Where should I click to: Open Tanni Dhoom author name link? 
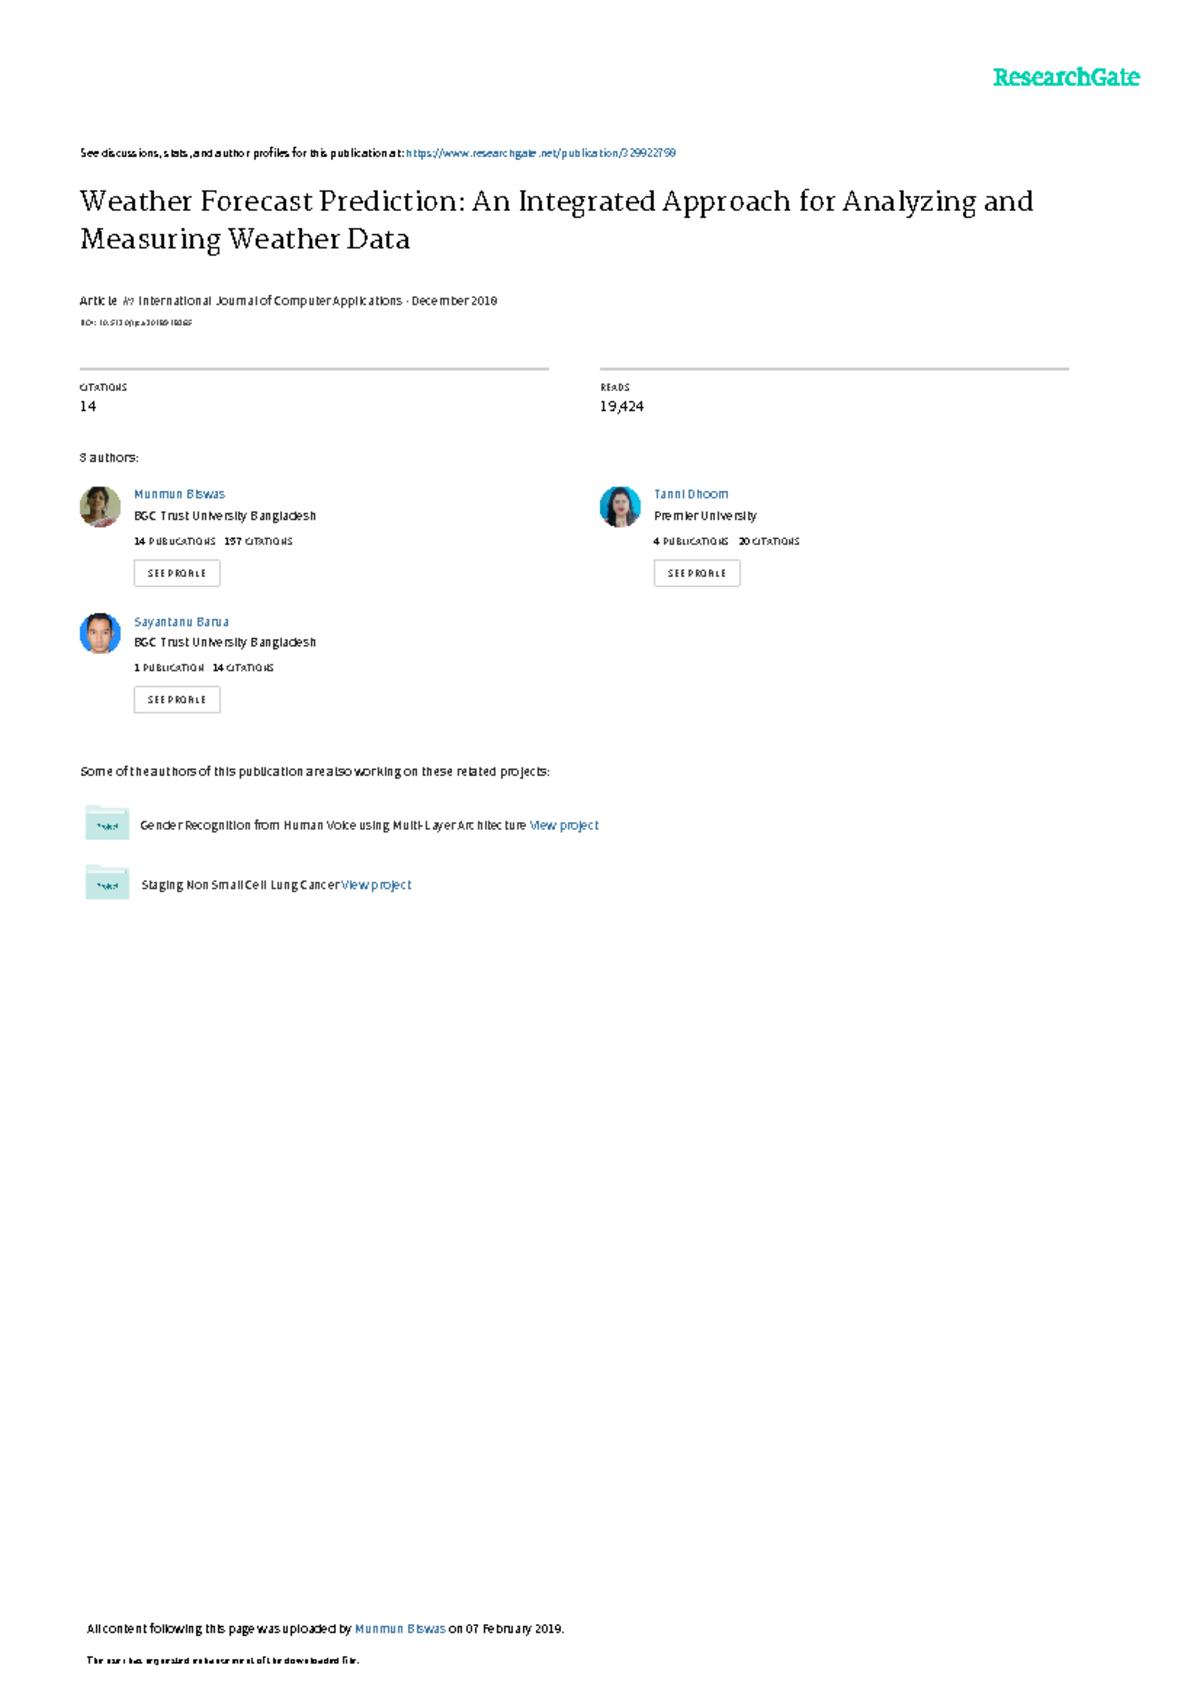tap(691, 494)
